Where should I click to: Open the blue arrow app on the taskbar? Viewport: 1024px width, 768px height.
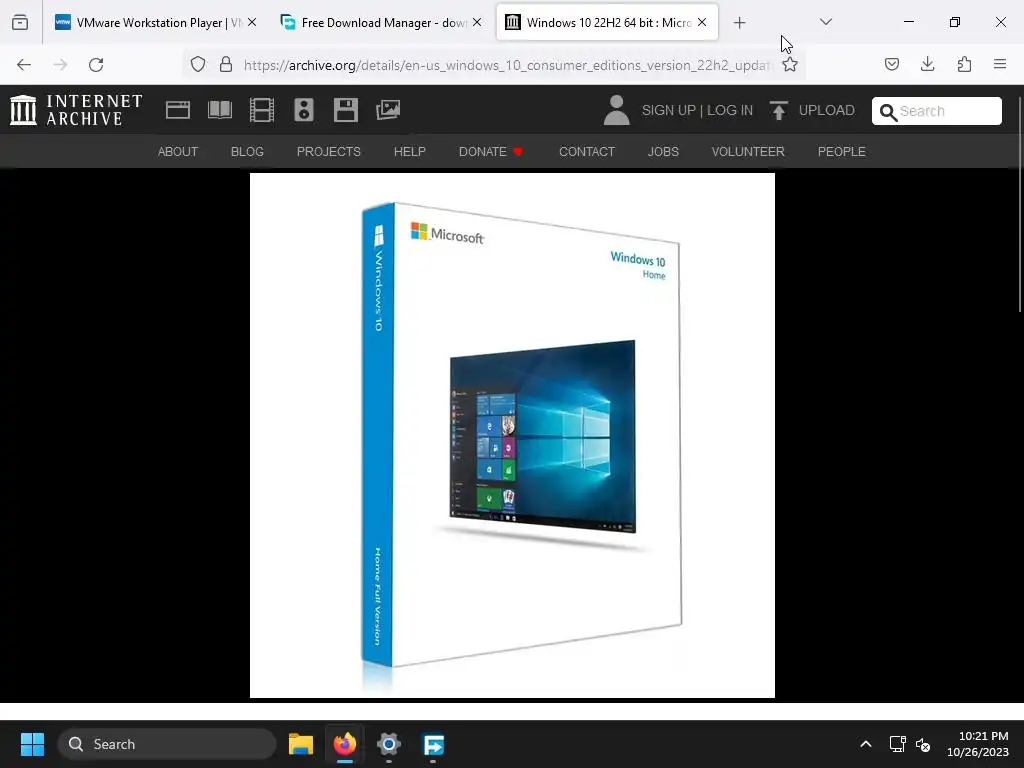click(x=433, y=744)
